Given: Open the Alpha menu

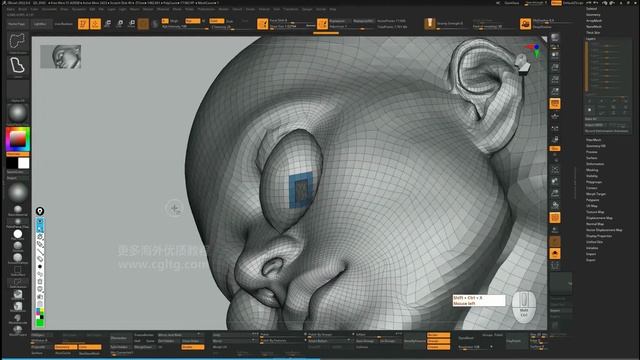Looking at the screenshot, I should click(11, 9).
